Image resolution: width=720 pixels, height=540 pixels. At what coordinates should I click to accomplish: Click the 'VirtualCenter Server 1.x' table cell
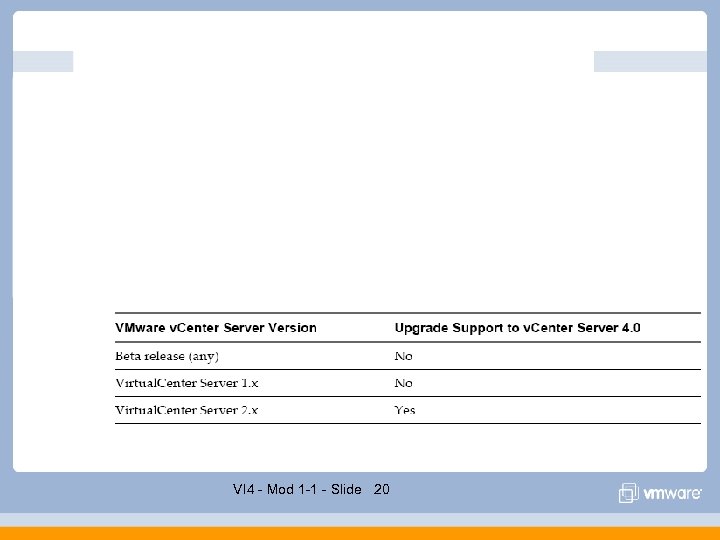(186, 383)
